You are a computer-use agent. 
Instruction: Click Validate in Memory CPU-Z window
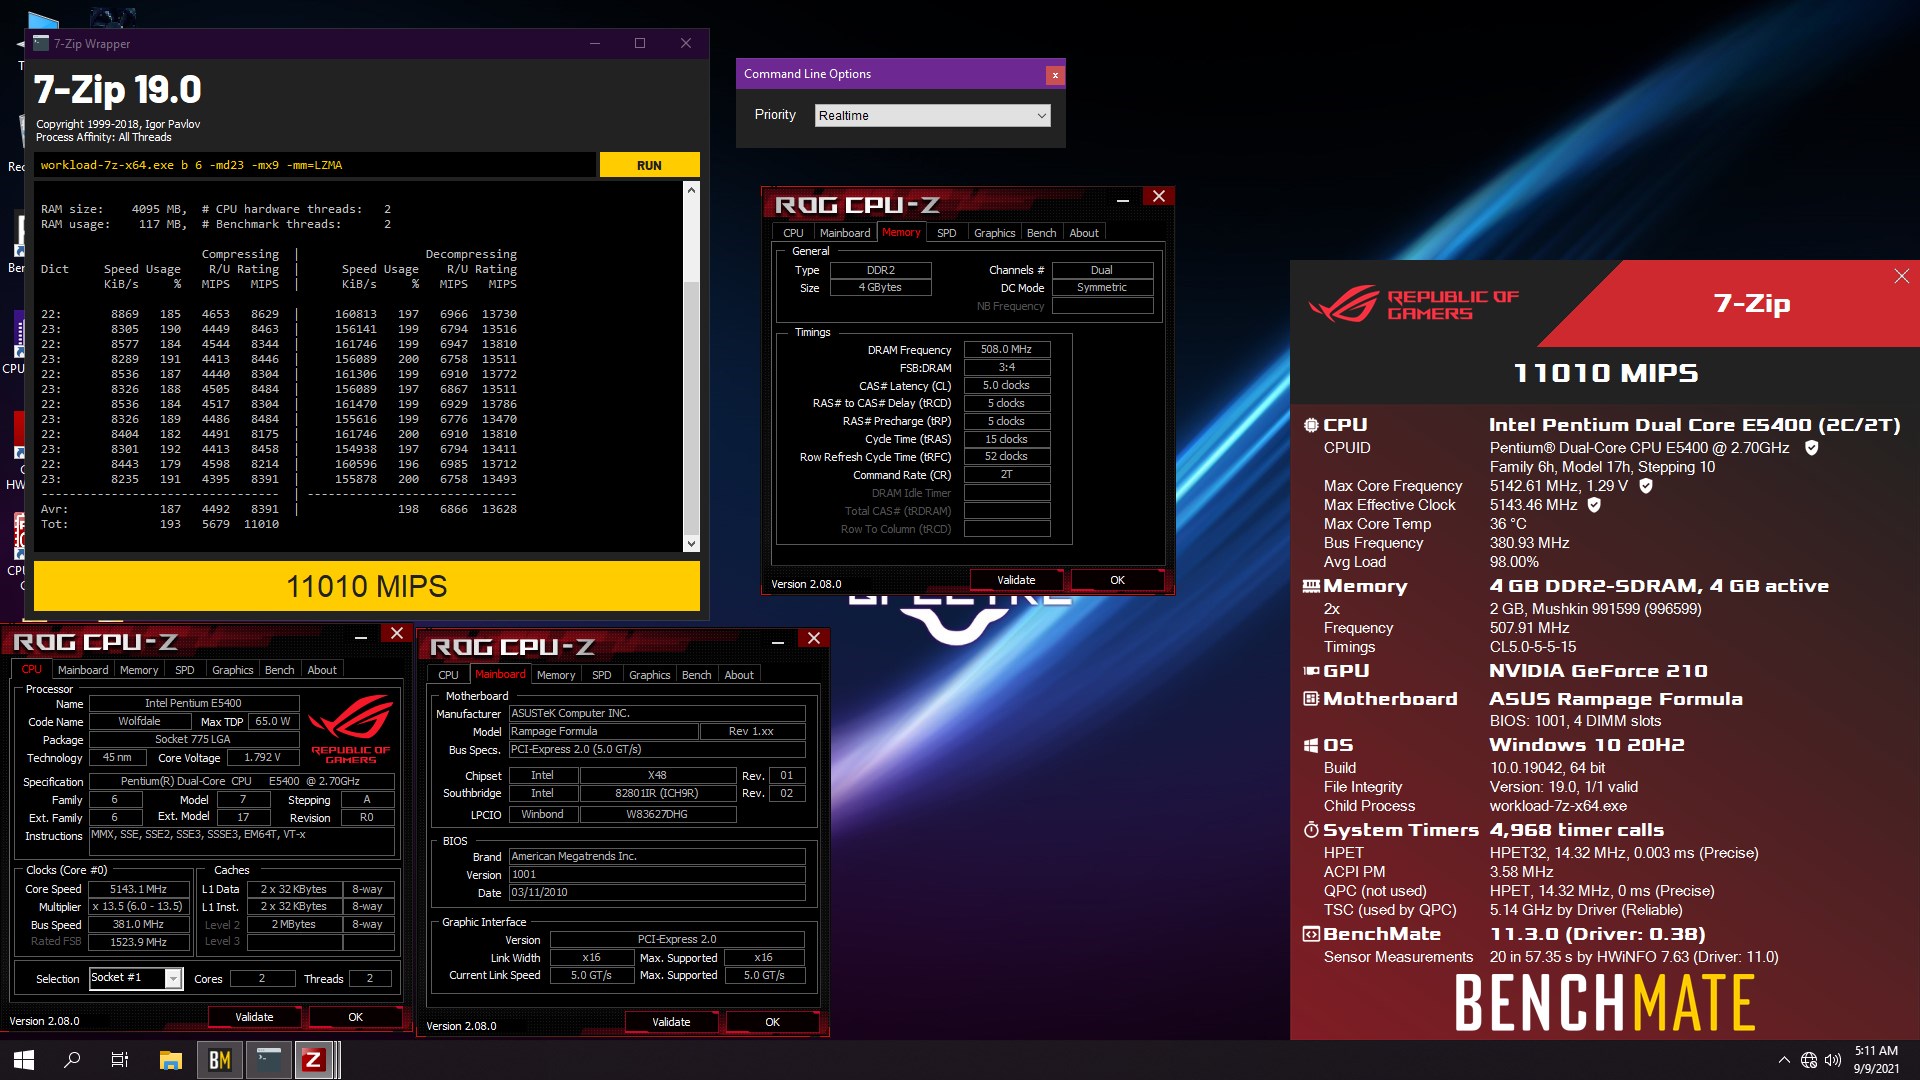1016,580
